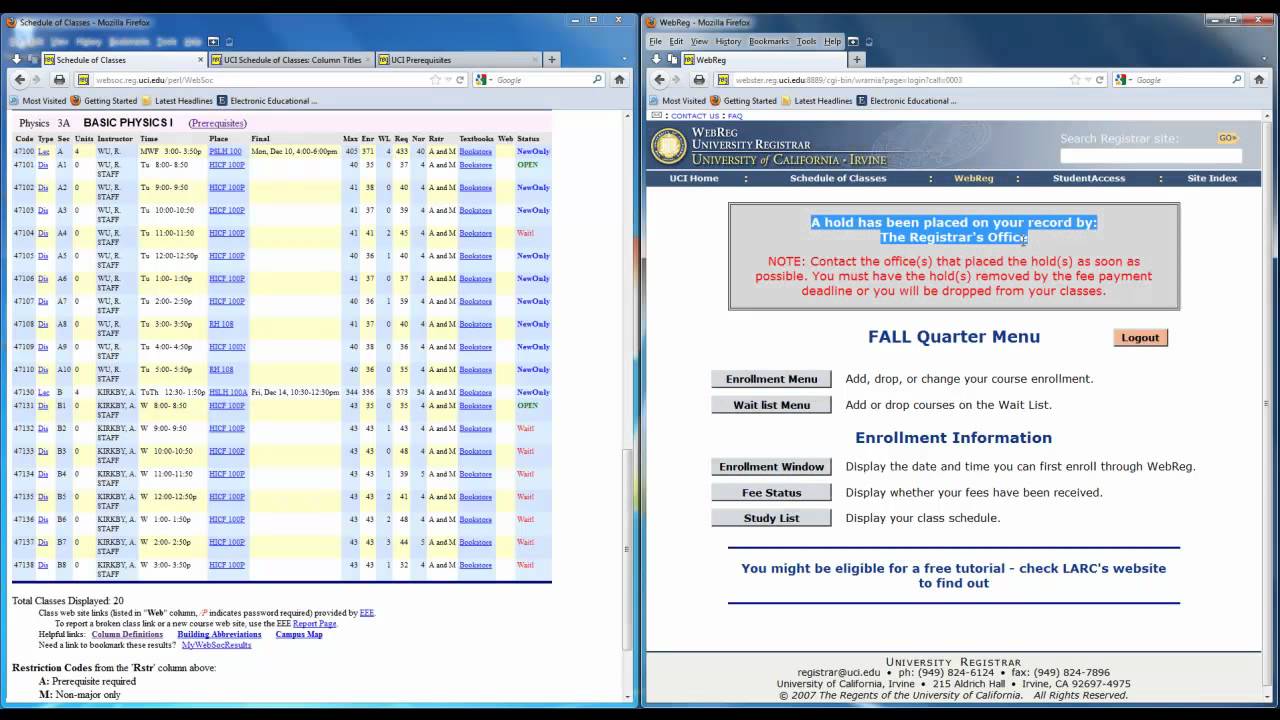
Task: Click the Enrollment Window button
Action: click(x=771, y=467)
